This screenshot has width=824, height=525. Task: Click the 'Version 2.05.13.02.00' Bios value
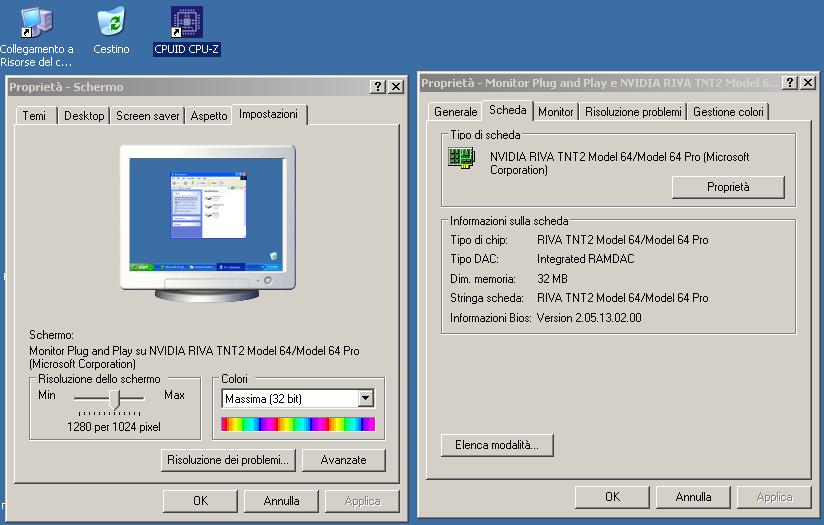coord(589,318)
